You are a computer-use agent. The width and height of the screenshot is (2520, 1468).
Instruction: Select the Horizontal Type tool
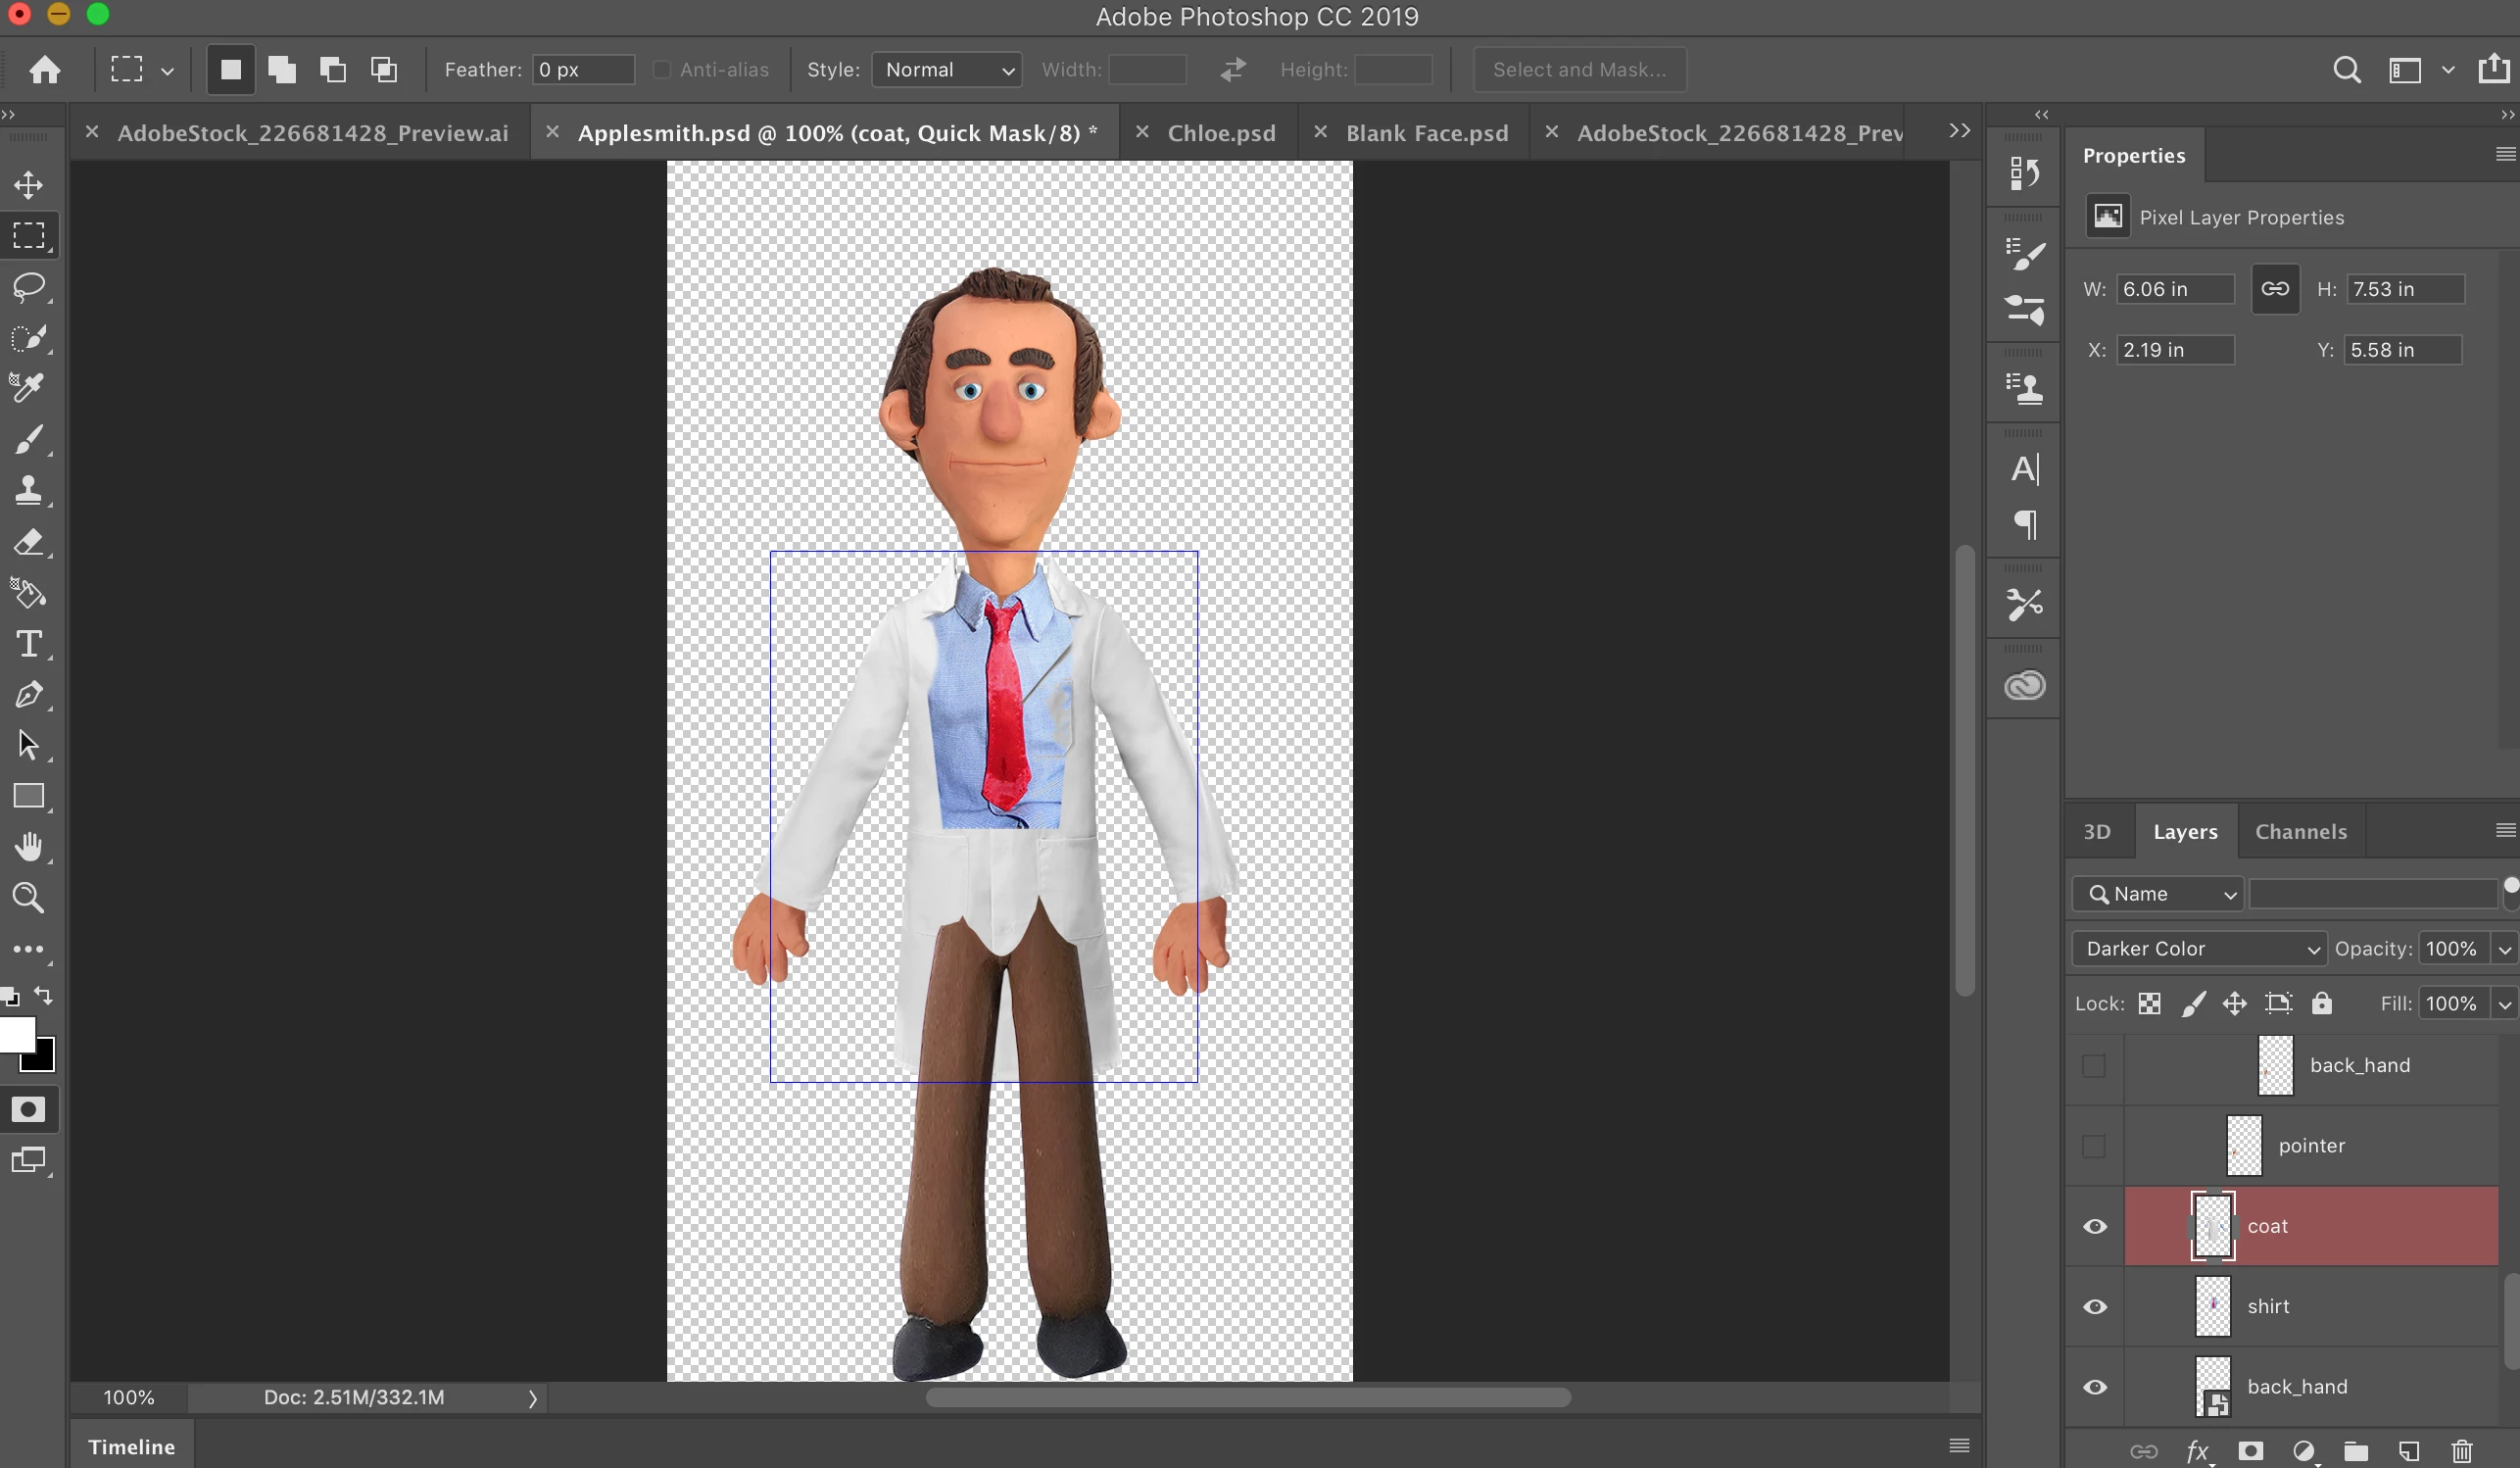pos(28,643)
